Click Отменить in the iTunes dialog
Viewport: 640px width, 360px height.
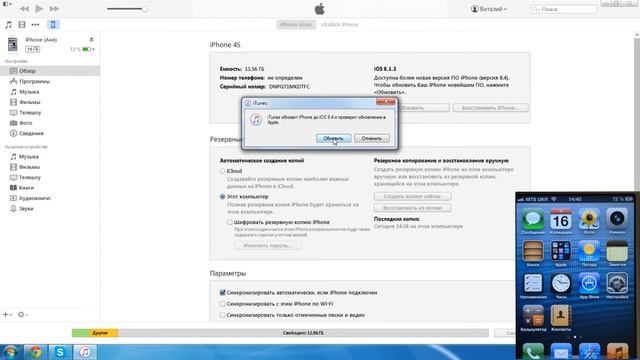pos(371,138)
